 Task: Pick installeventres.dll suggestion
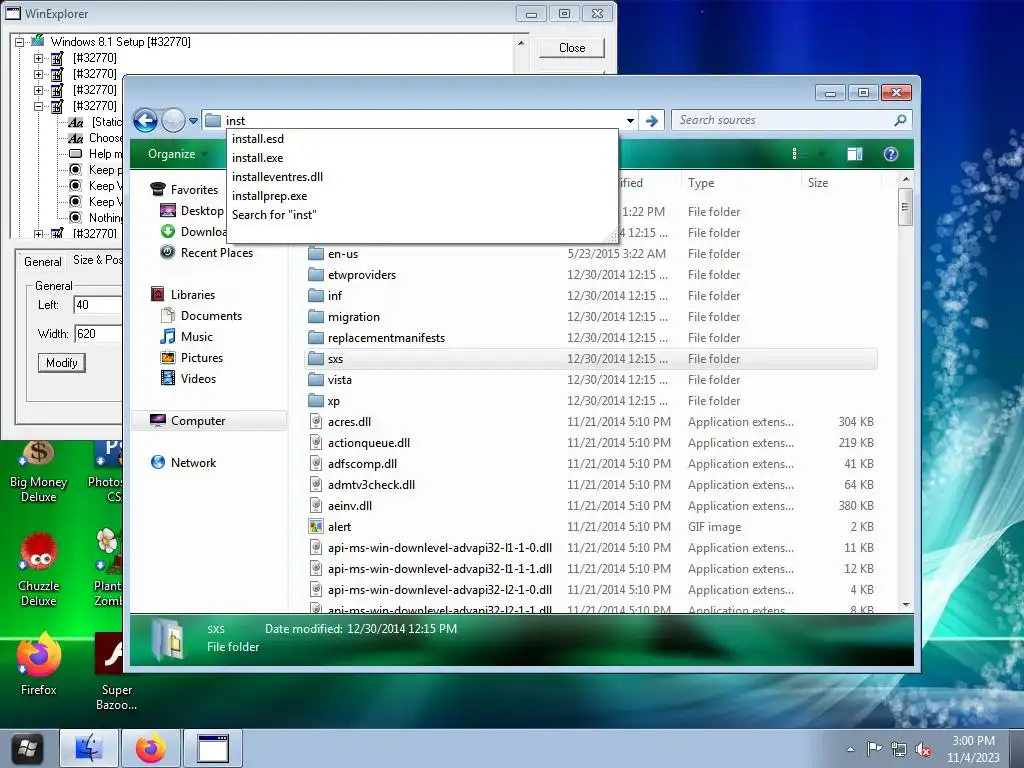277,176
